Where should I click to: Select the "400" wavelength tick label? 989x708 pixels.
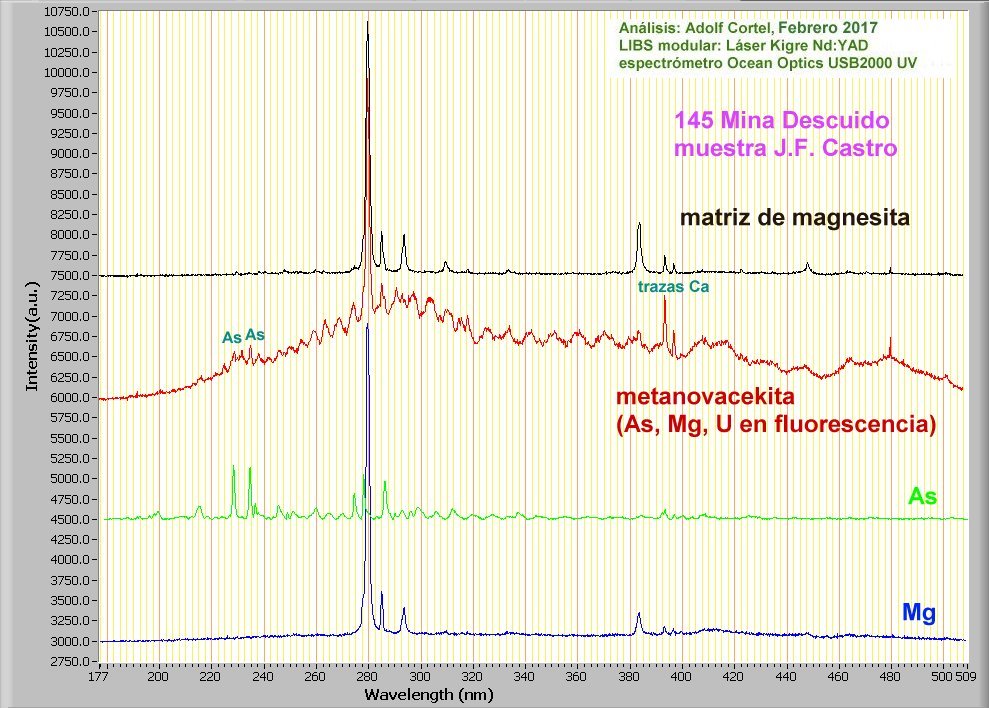681,677
